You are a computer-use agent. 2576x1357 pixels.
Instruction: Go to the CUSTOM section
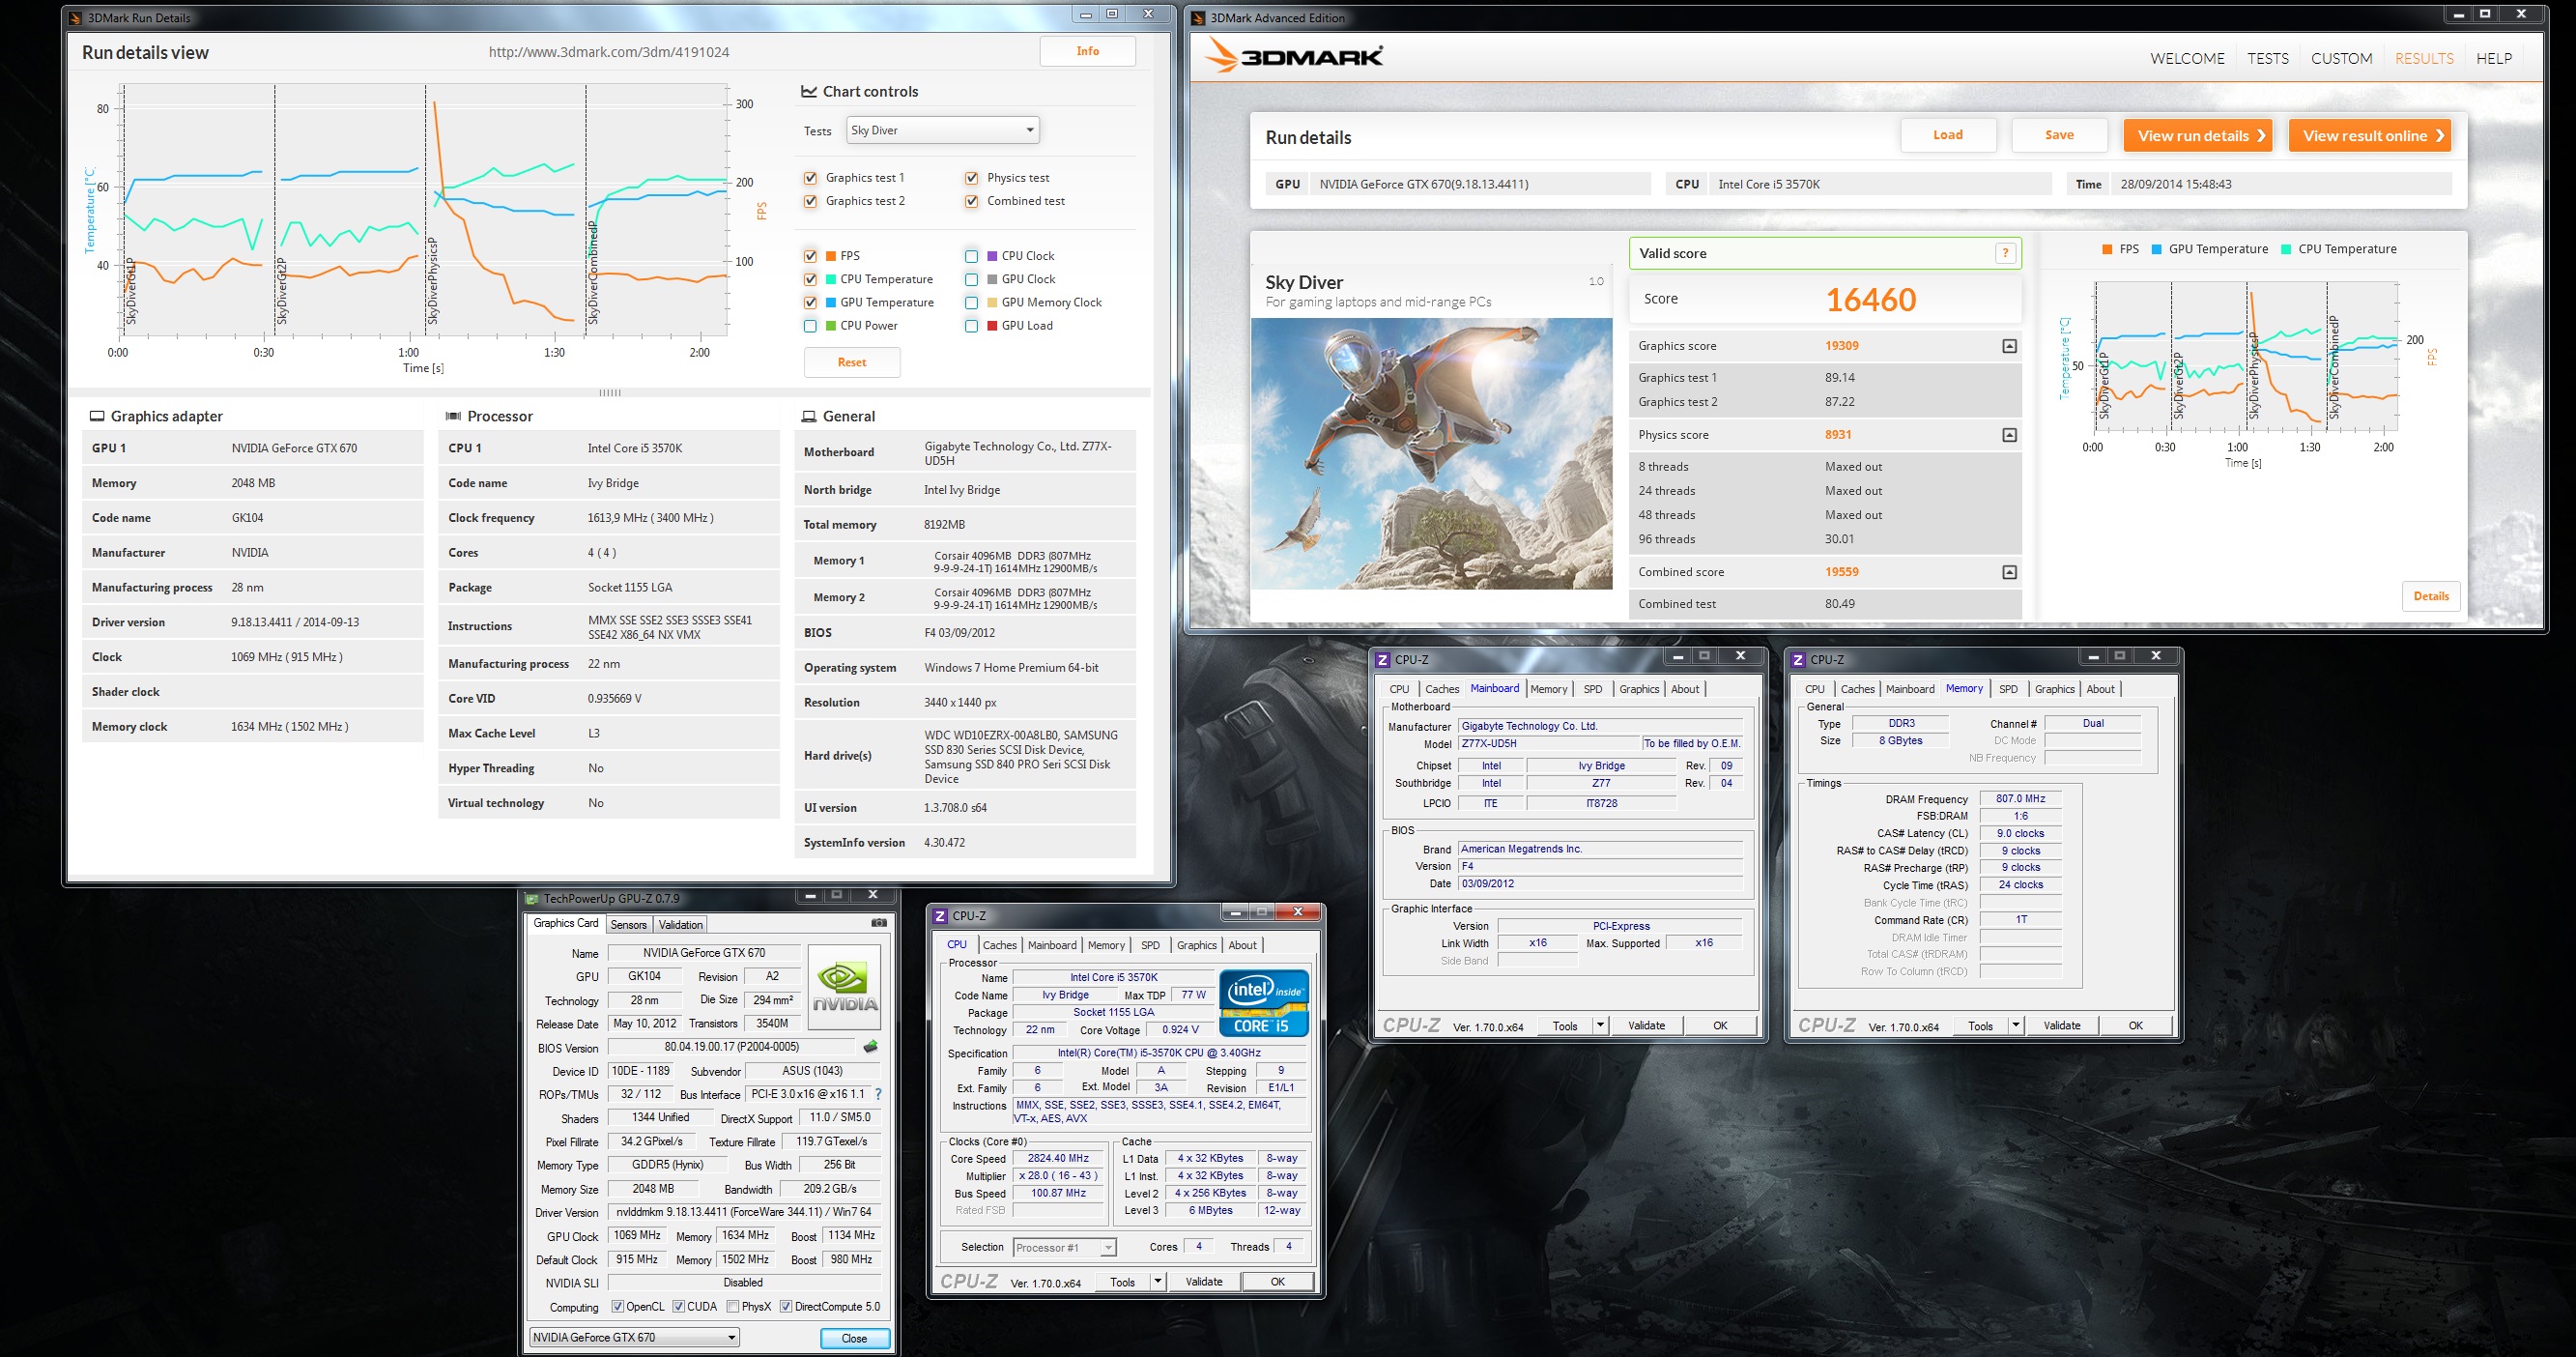click(x=2341, y=58)
